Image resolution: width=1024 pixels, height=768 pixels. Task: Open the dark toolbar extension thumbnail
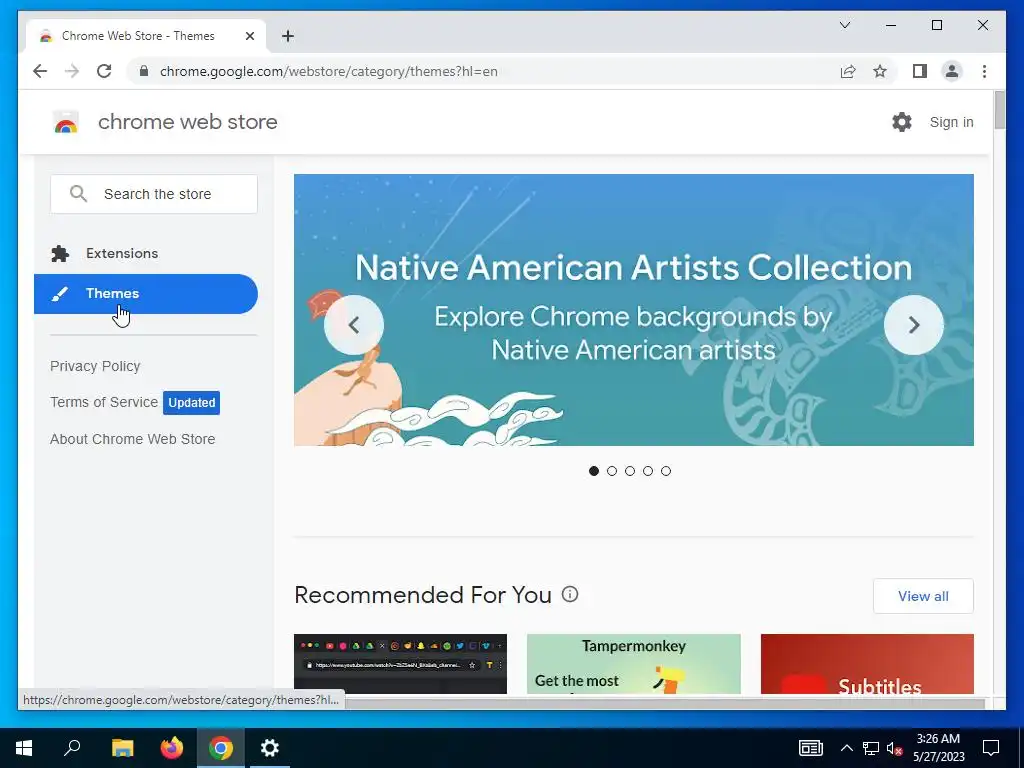coord(400,664)
